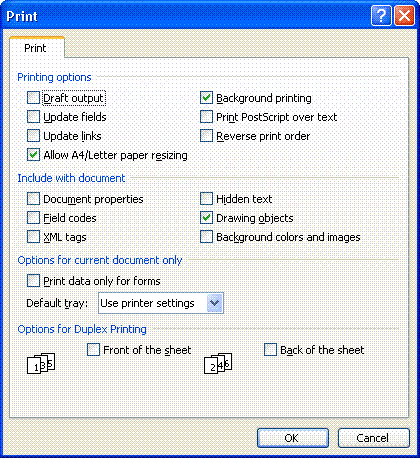Check Hidden text option
The image size is (420, 459).
click(x=206, y=199)
